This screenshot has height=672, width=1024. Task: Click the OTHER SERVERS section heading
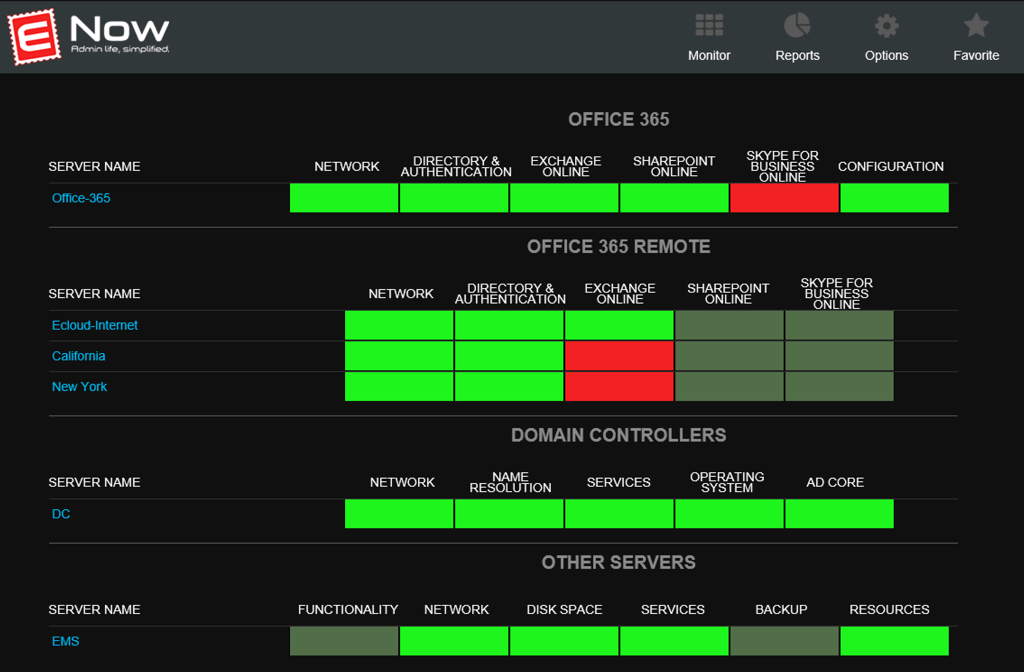pos(618,563)
